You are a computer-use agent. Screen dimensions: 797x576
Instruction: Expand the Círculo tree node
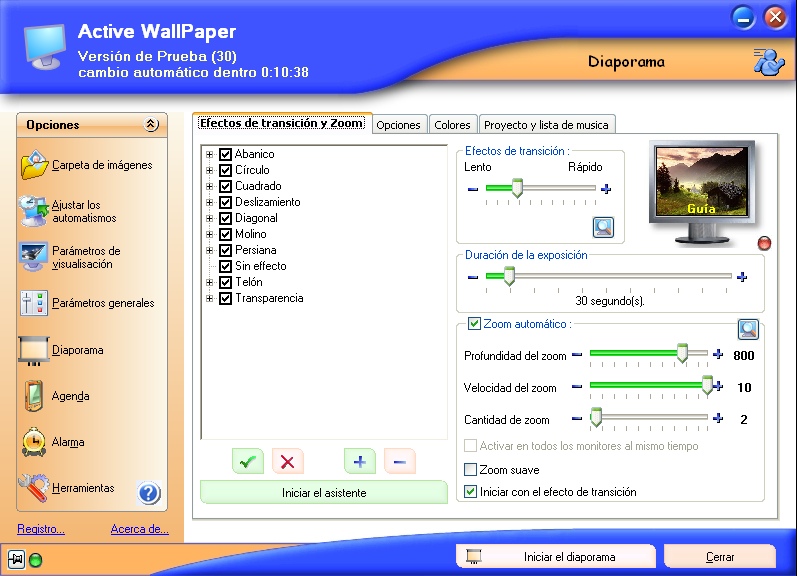pos(209,170)
